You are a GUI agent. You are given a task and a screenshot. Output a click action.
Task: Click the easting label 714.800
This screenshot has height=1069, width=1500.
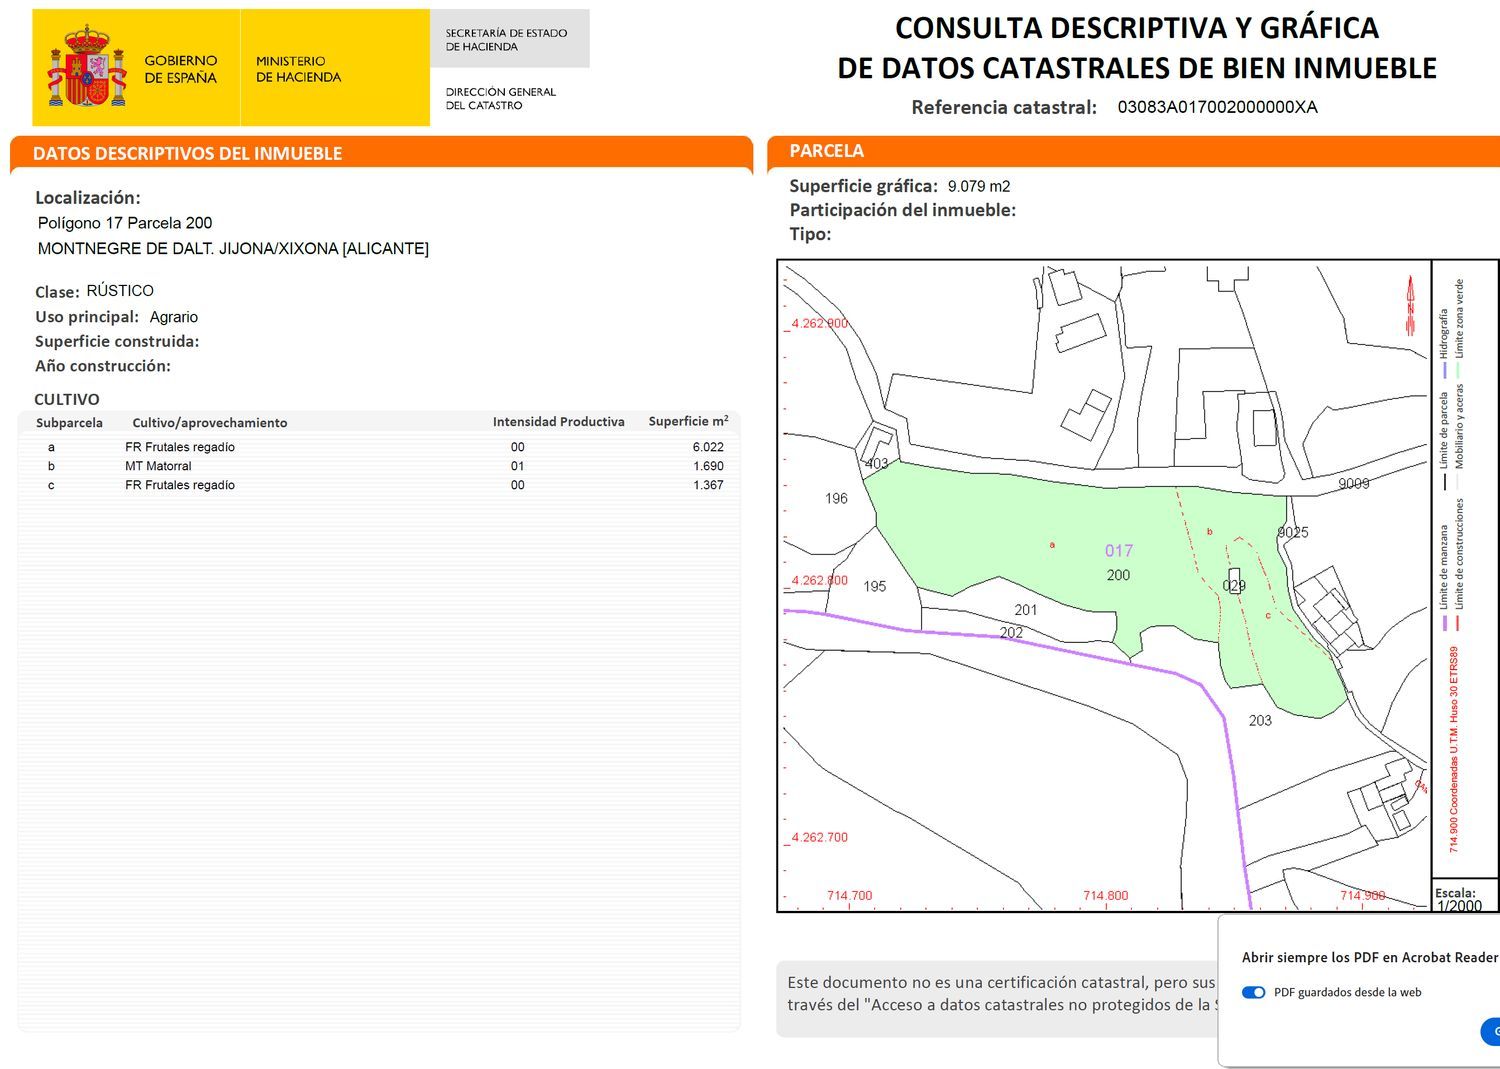pyautogui.click(x=1106, y=895)
